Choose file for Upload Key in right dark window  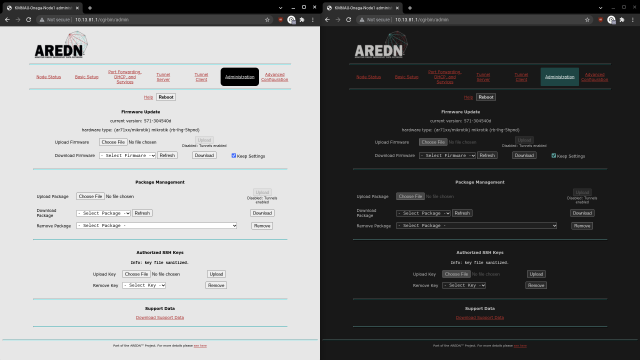pos(456,274)
